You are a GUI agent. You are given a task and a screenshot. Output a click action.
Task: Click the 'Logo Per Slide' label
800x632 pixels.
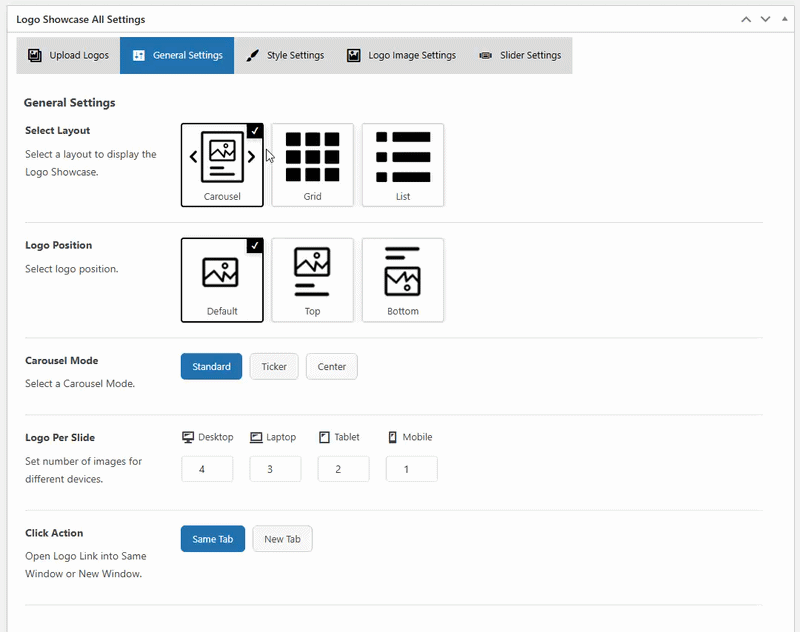pyautogui.click(x=60, y=438)
